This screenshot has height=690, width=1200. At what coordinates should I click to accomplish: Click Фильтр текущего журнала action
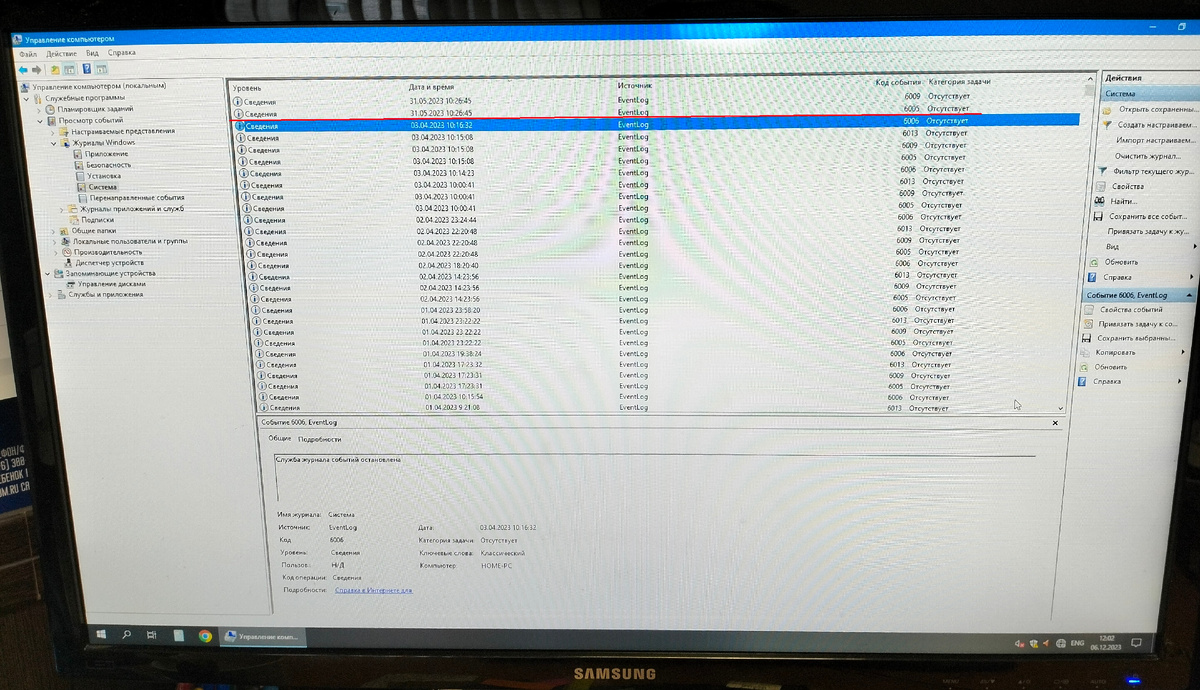point(1154,172)
